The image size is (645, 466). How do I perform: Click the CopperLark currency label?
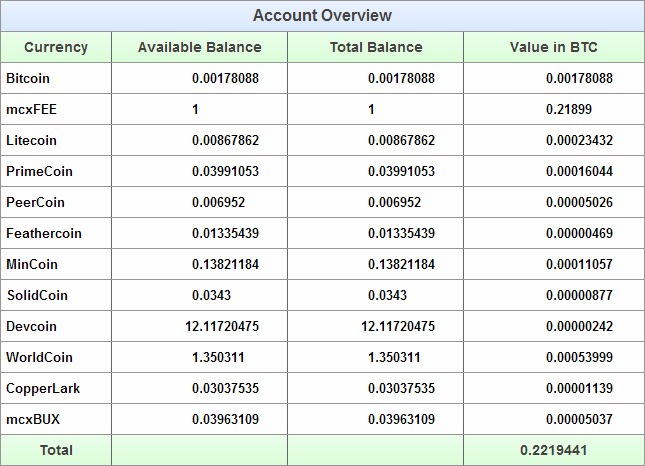pyautogui.click(x=43, y=388)
